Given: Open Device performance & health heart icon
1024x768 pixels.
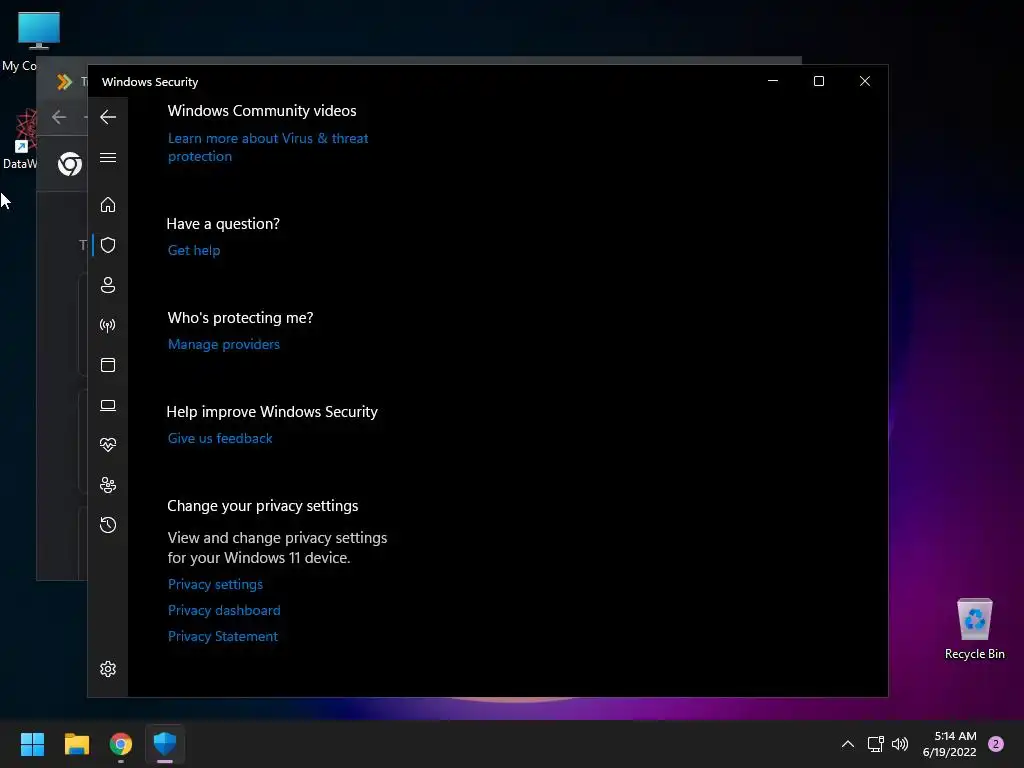Looking at the screenshot, I should coord(108,445).
